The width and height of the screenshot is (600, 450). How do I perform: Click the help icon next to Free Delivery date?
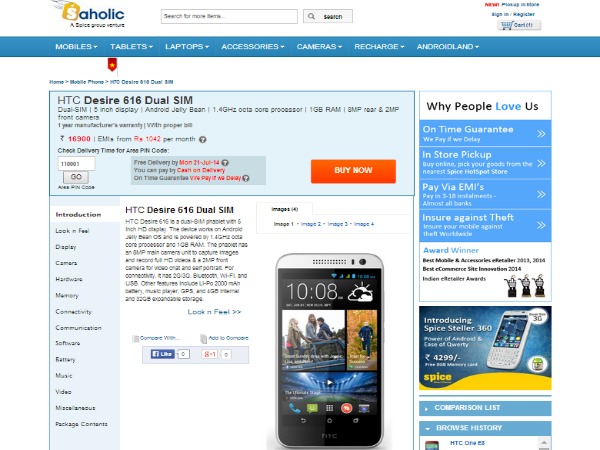click(225, 163)
